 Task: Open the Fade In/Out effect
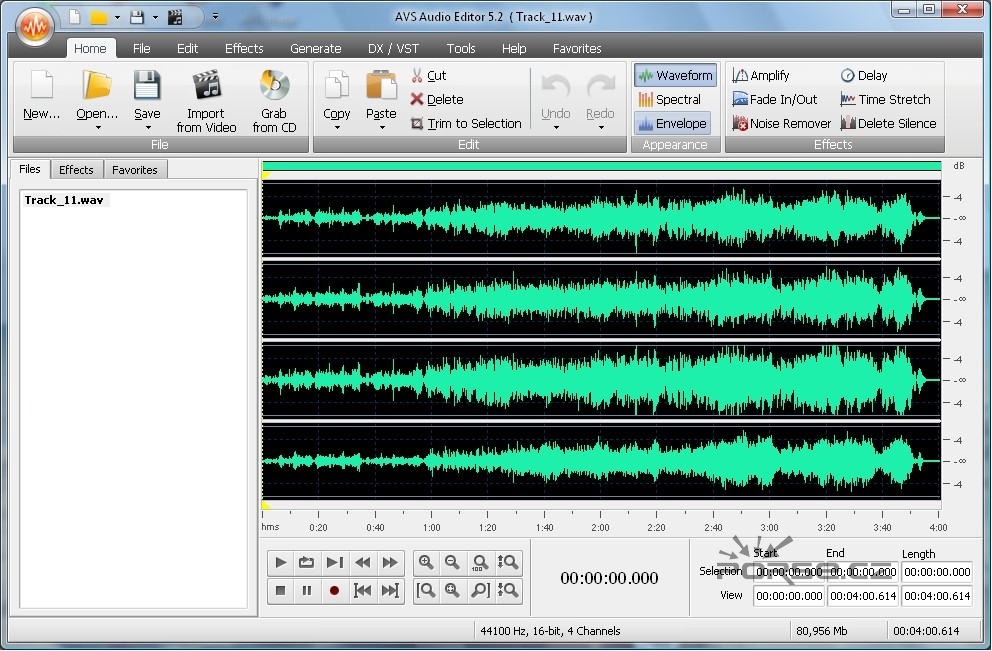click(x=775, y=99)
